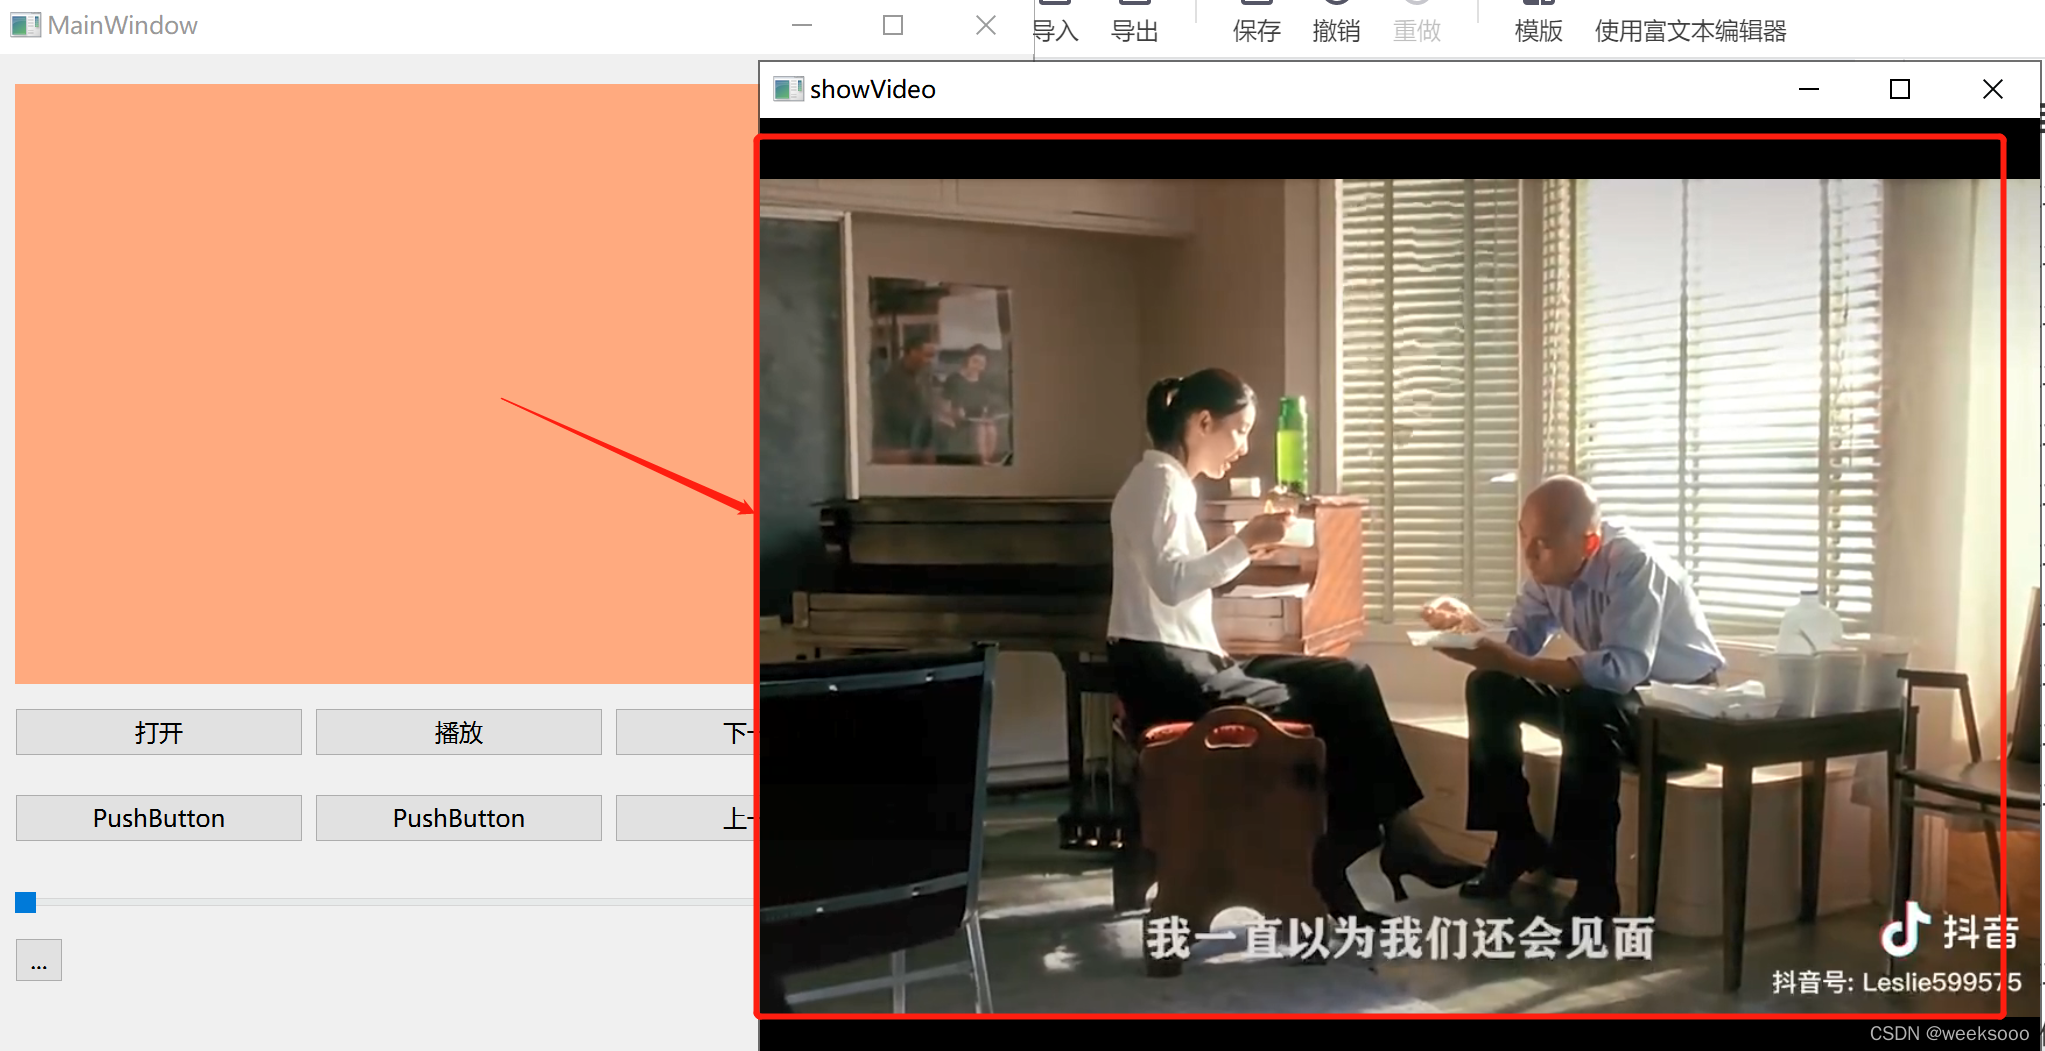Click the orange video display area
Image resolution: width=2045 pixels, height=1051 pixels.
386,384
